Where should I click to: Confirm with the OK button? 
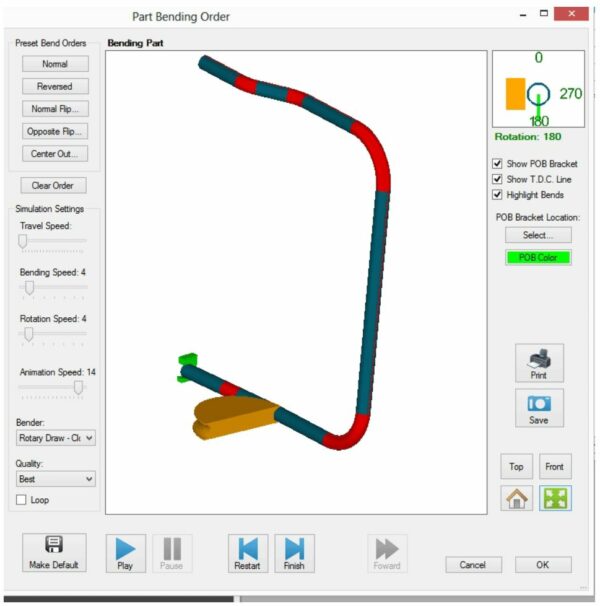[x=543, y=565]
